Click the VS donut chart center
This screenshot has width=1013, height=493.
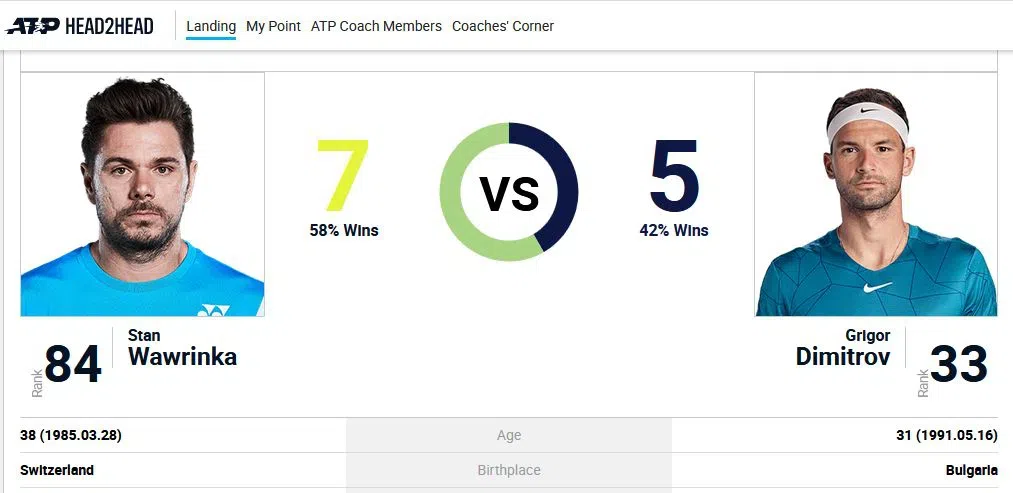509,193
